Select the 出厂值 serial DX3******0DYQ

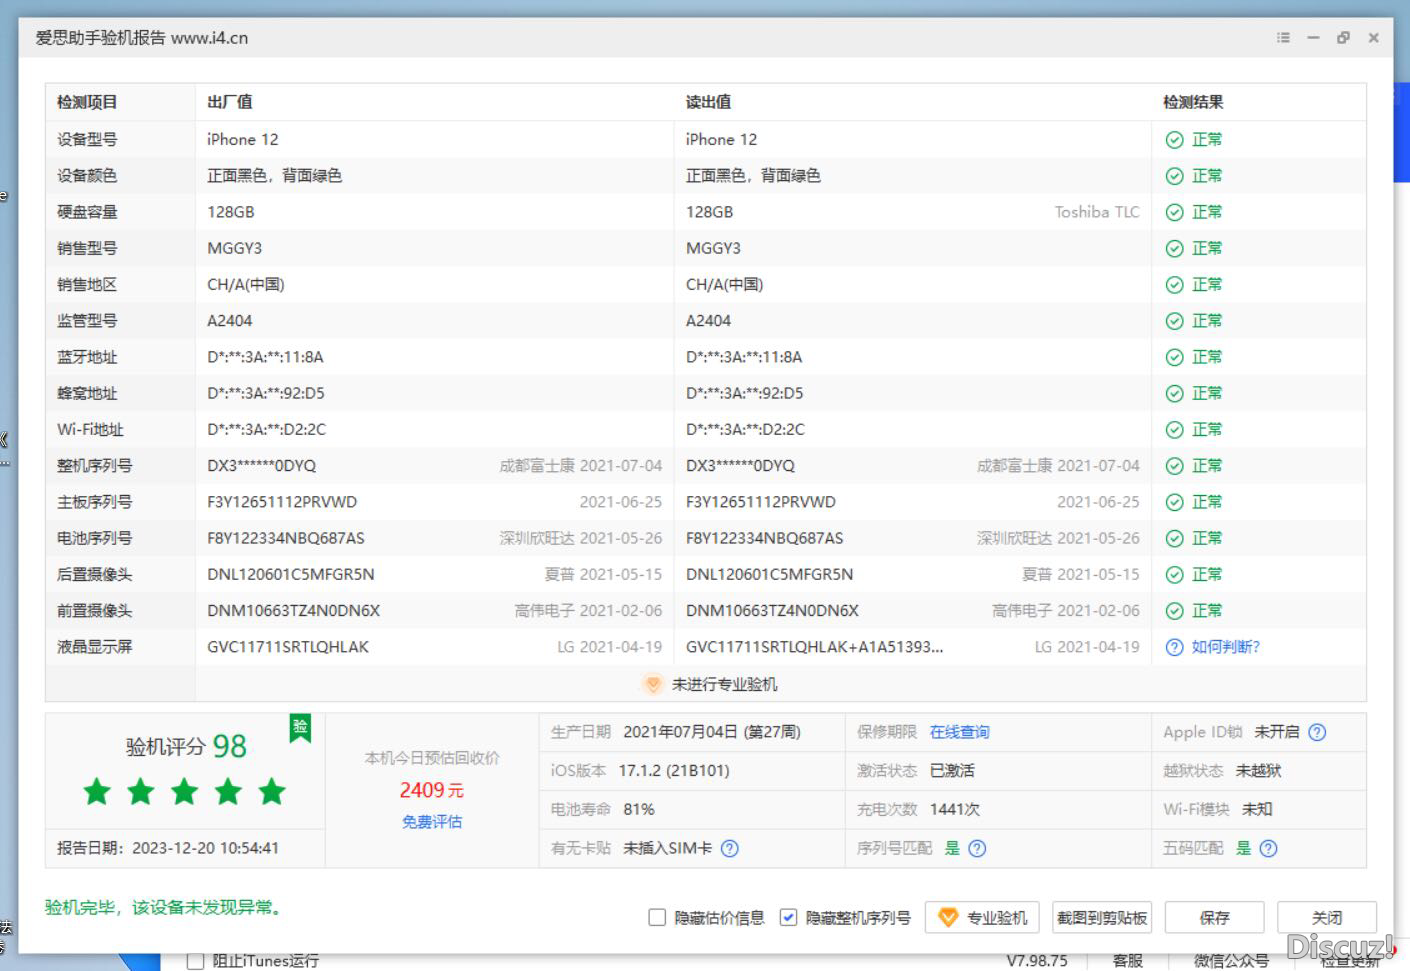tap(262, 466)
